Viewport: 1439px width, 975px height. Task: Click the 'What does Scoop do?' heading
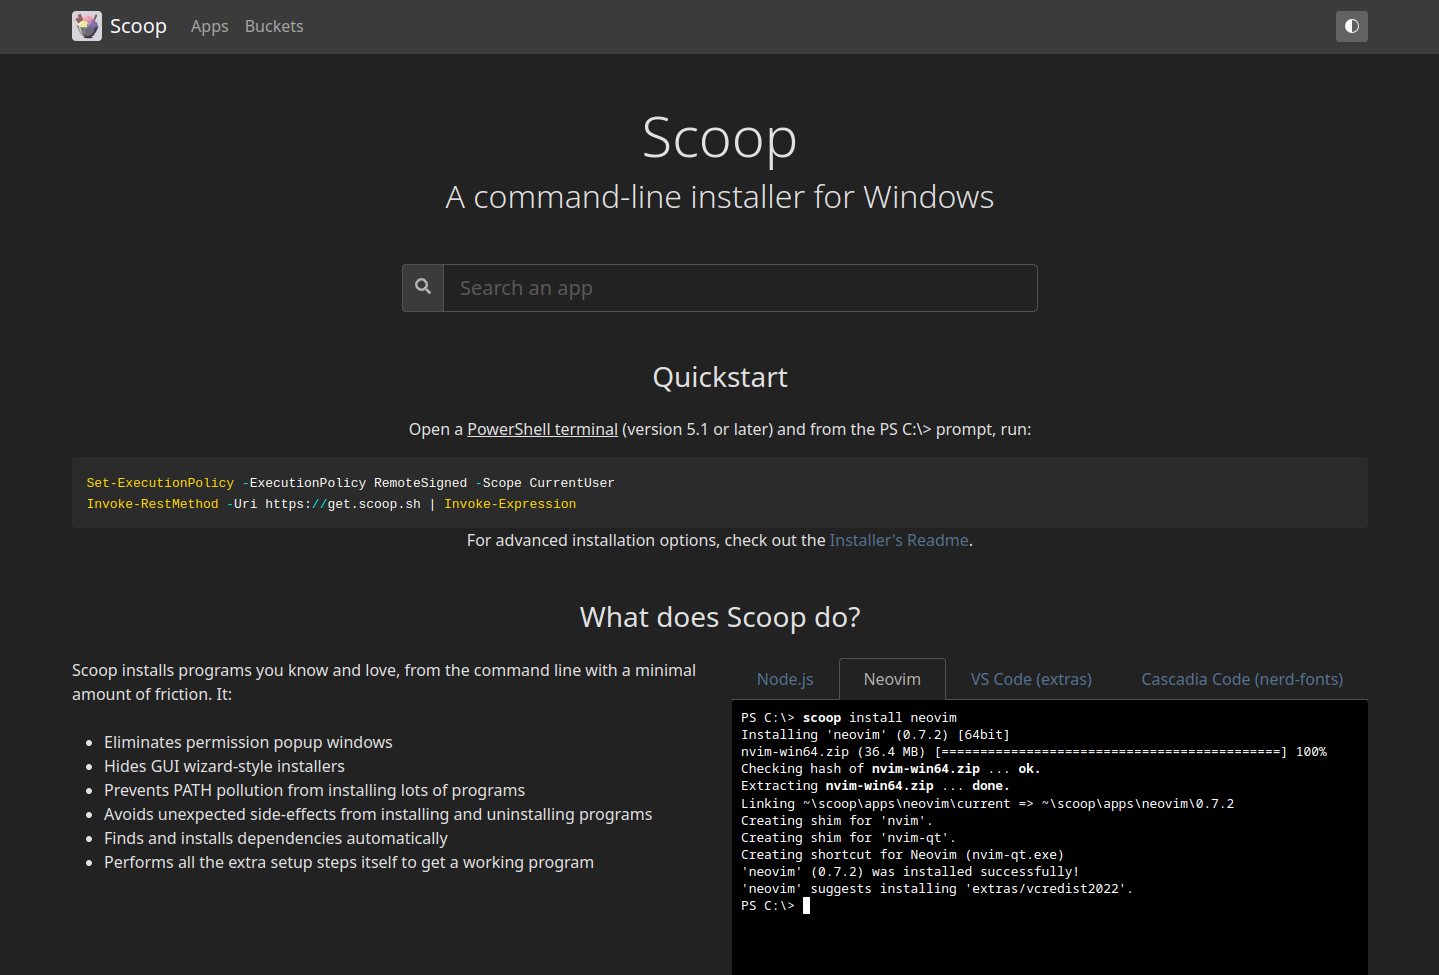[x=720, y=617]
